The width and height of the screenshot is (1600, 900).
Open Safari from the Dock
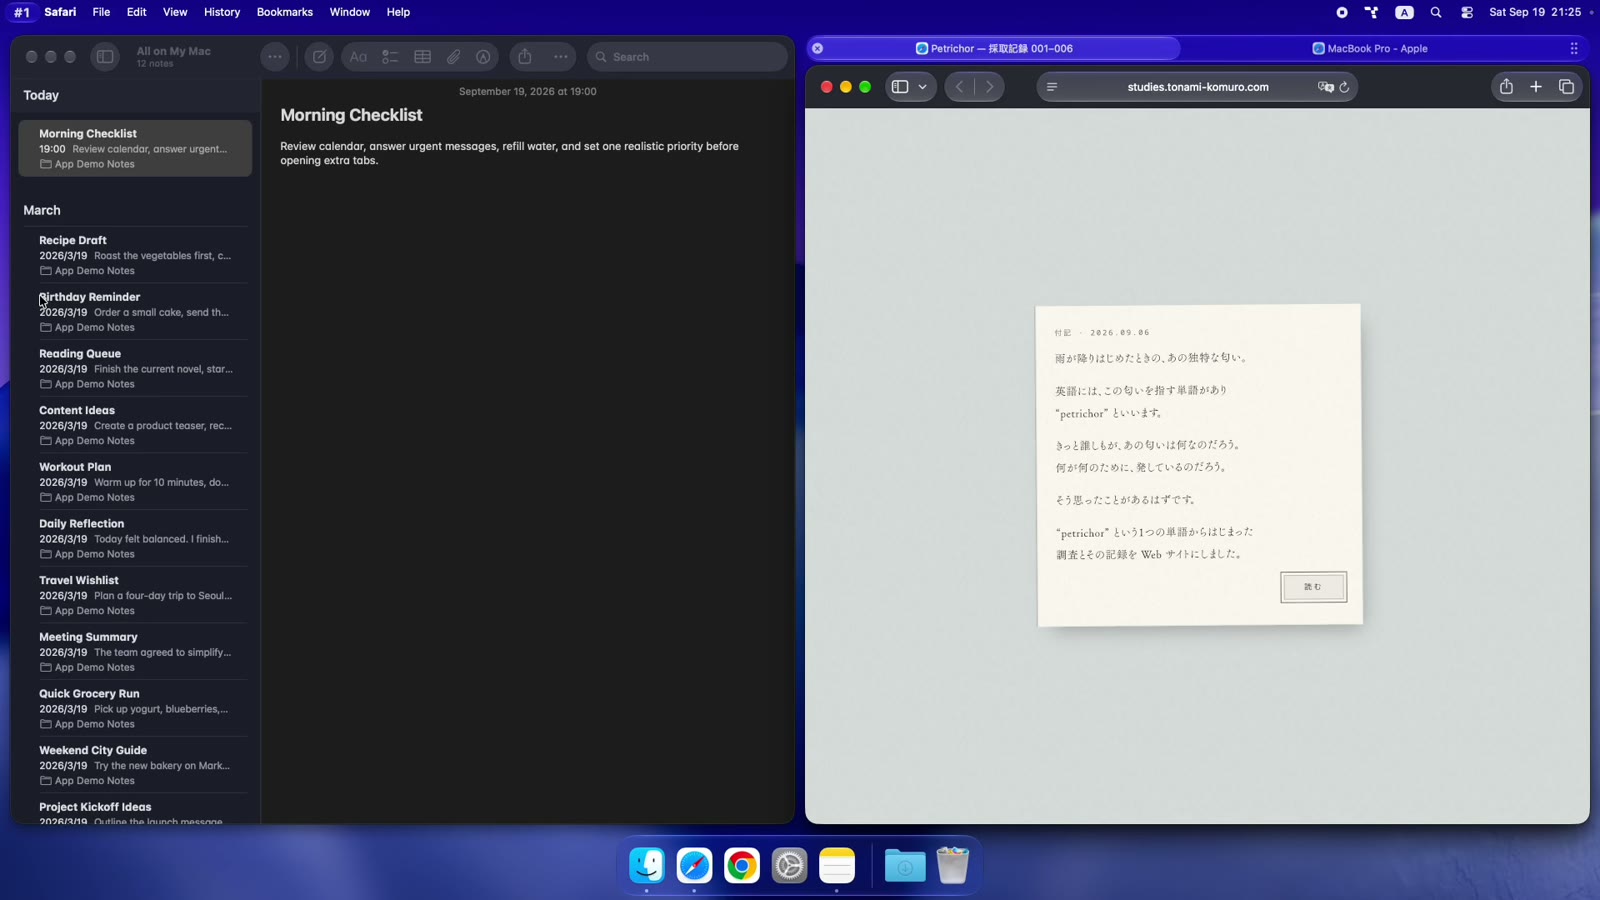click(x=694, y=866)
